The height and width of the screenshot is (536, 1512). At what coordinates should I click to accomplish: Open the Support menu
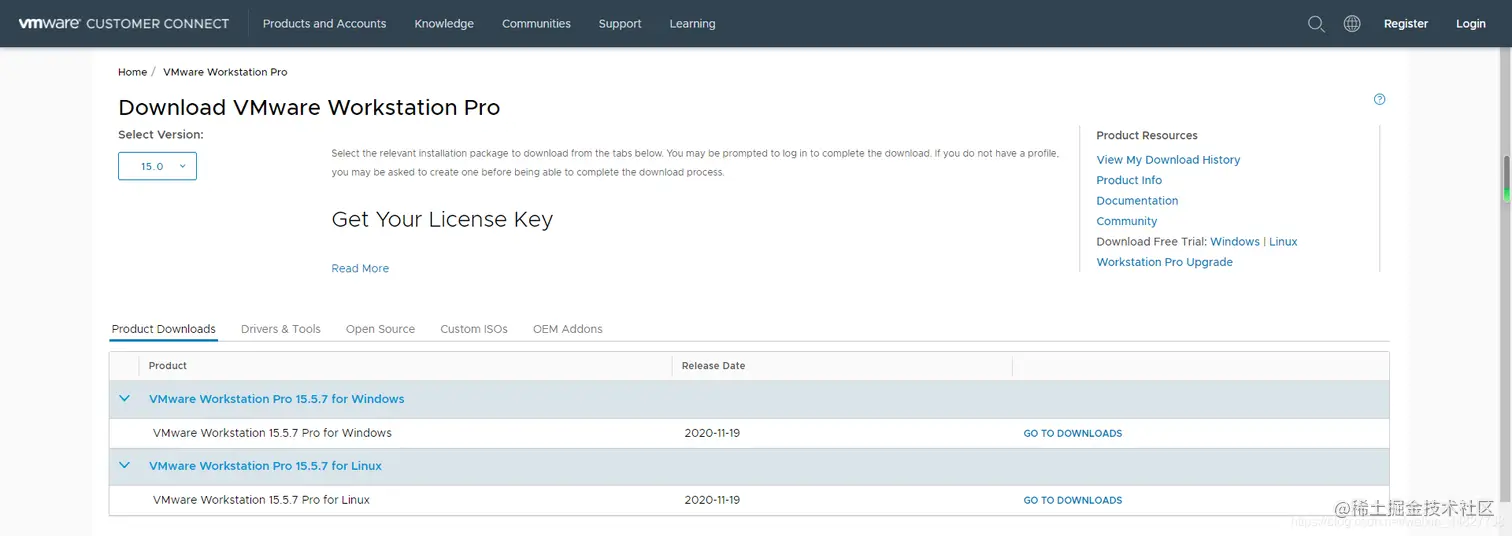(620, 23)
